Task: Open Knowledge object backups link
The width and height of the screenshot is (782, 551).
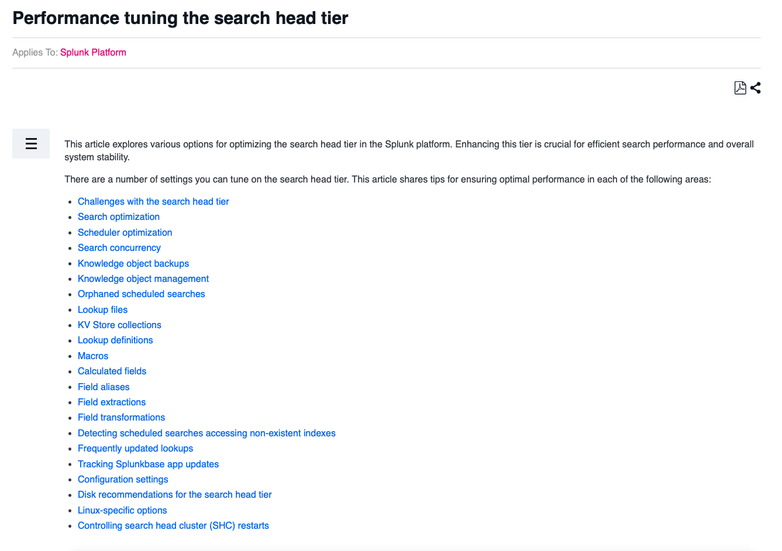Action: (133, 263)
